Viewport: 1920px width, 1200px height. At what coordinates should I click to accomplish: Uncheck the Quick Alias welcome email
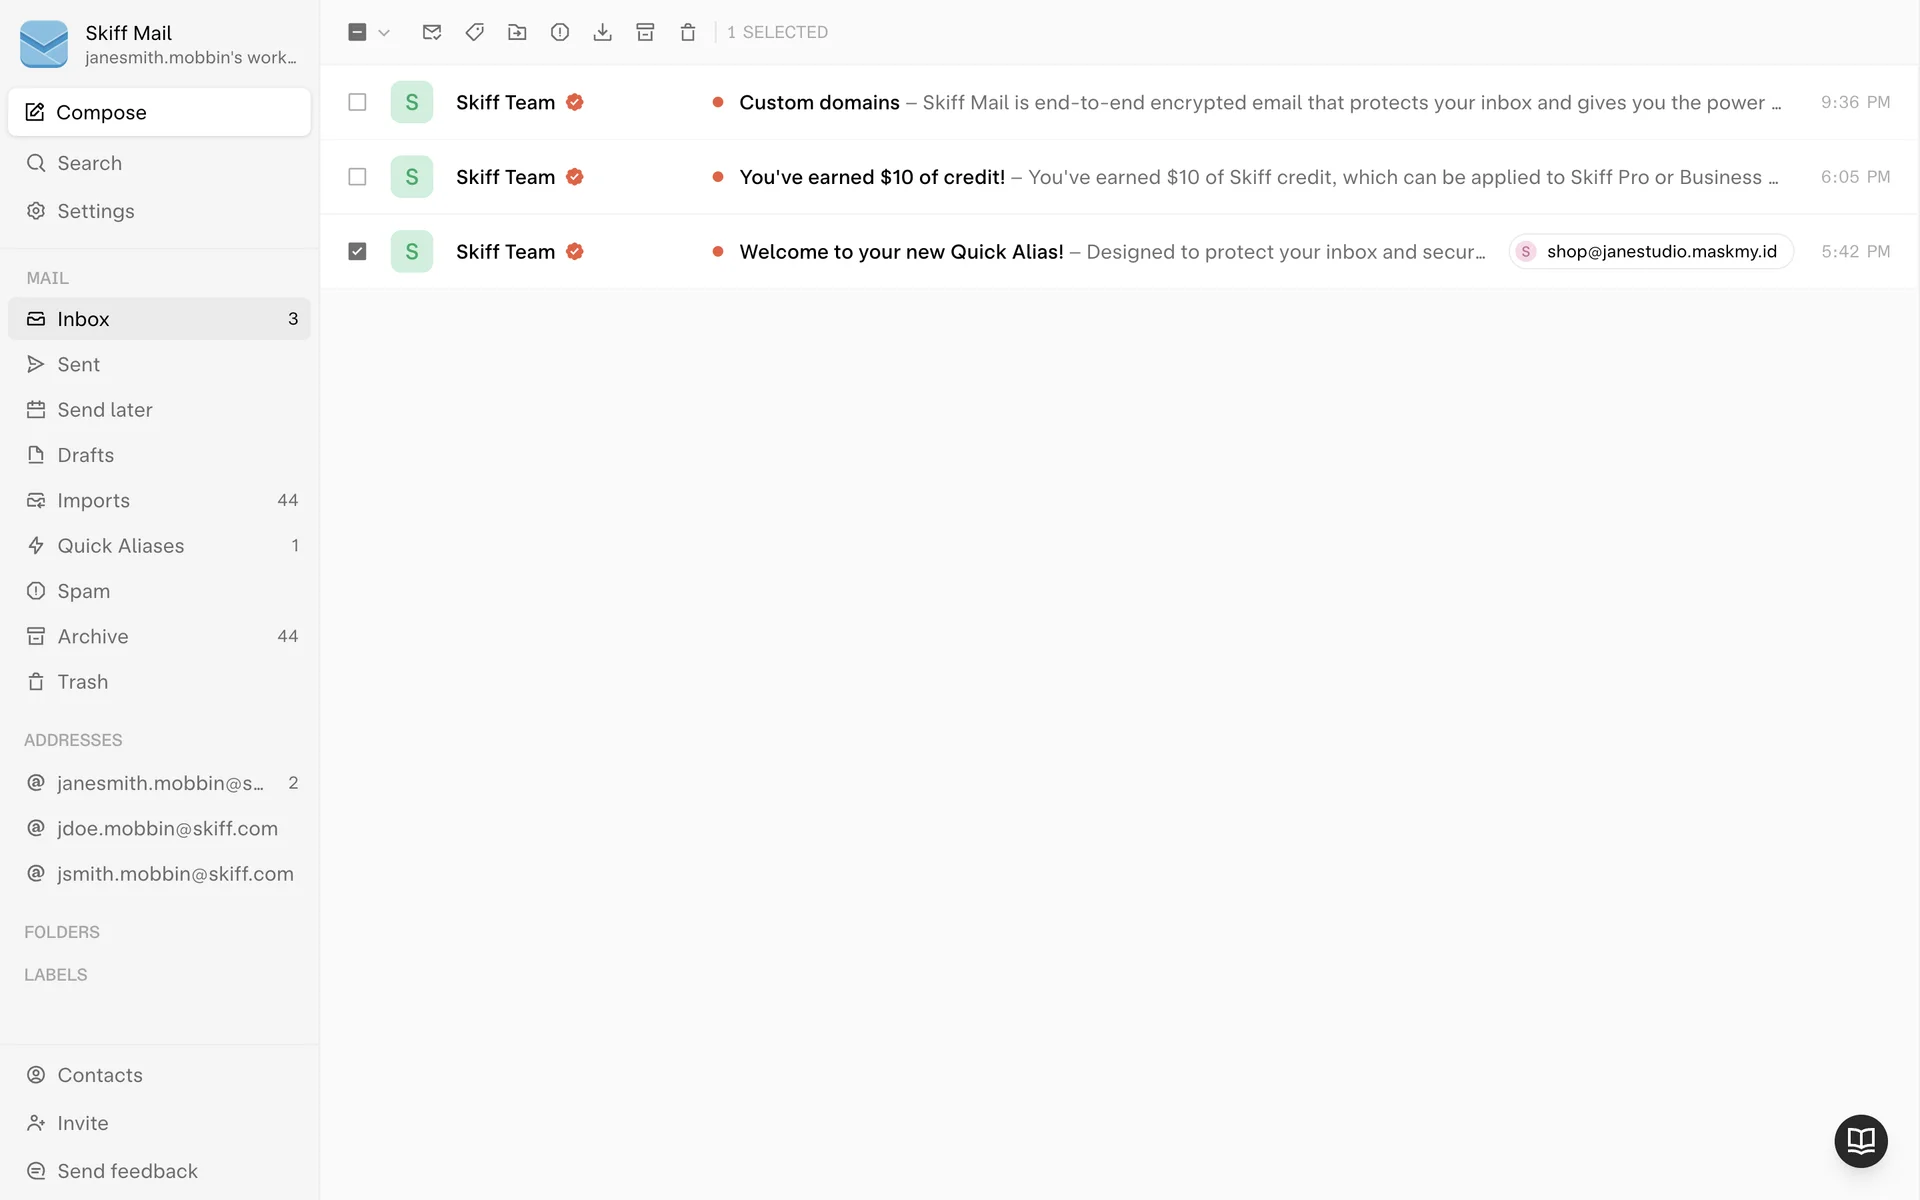tap(357, 251)
